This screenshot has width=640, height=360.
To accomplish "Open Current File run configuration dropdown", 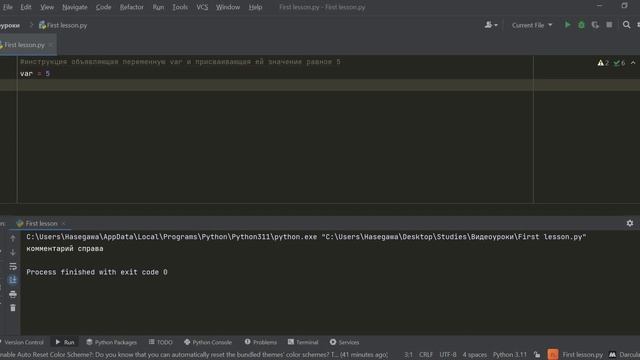I will [x=531, y=25].
